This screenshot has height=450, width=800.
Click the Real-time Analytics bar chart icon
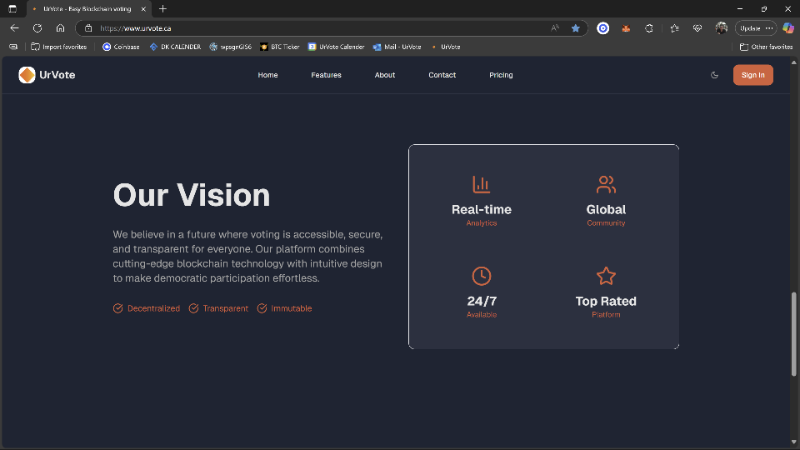(x=481, y=184)
